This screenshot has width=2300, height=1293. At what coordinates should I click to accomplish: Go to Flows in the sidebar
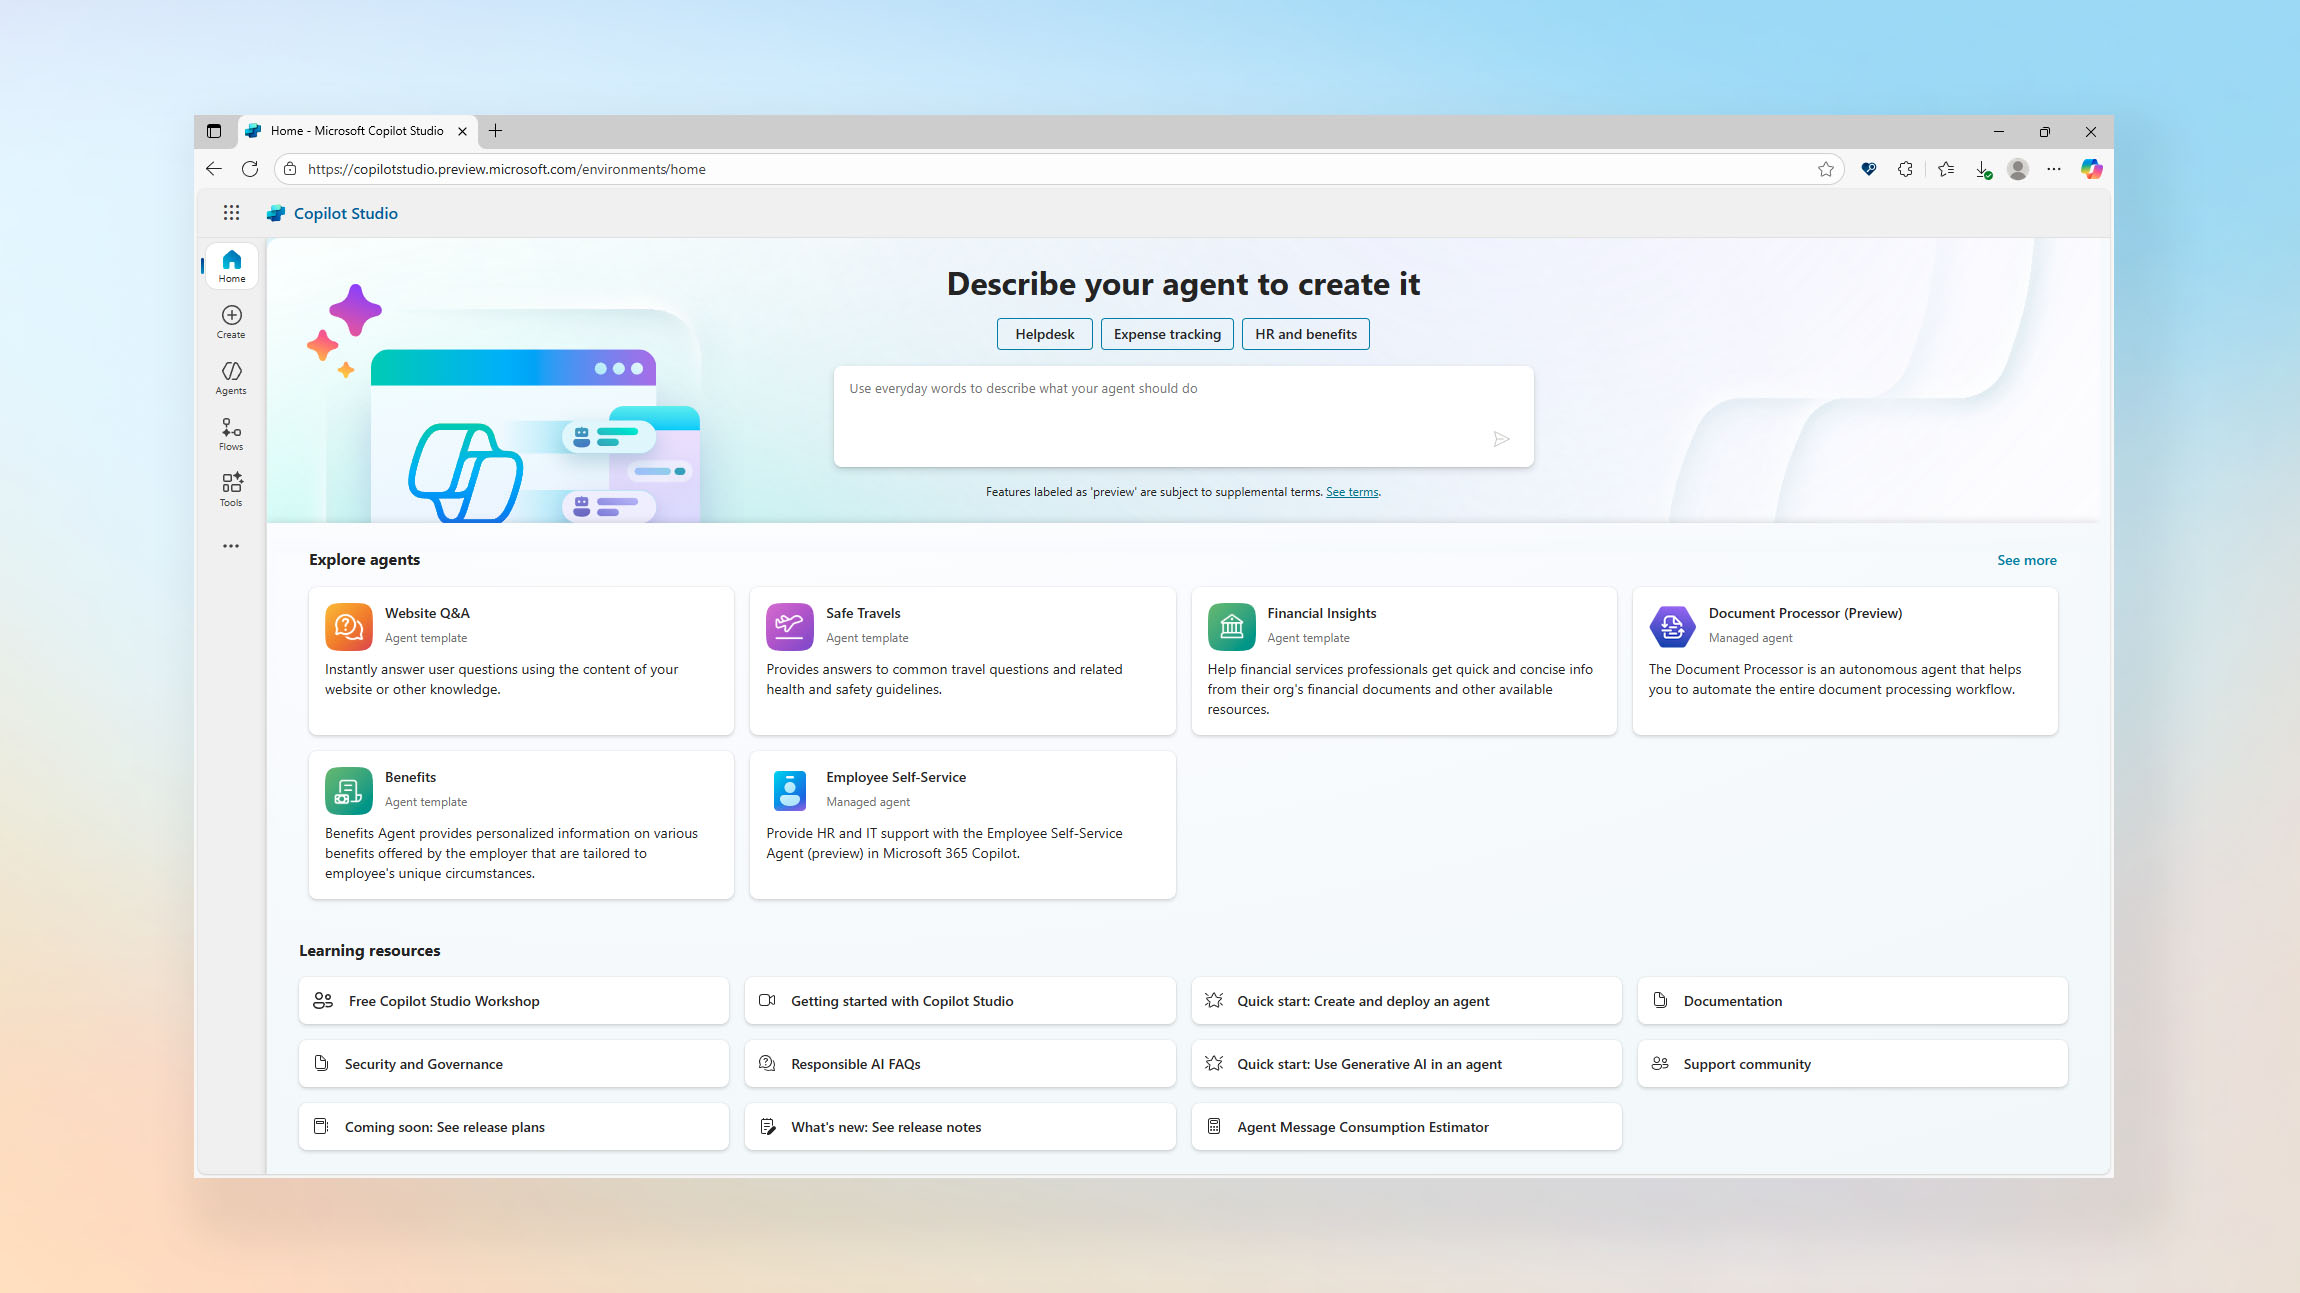point(231,434)
